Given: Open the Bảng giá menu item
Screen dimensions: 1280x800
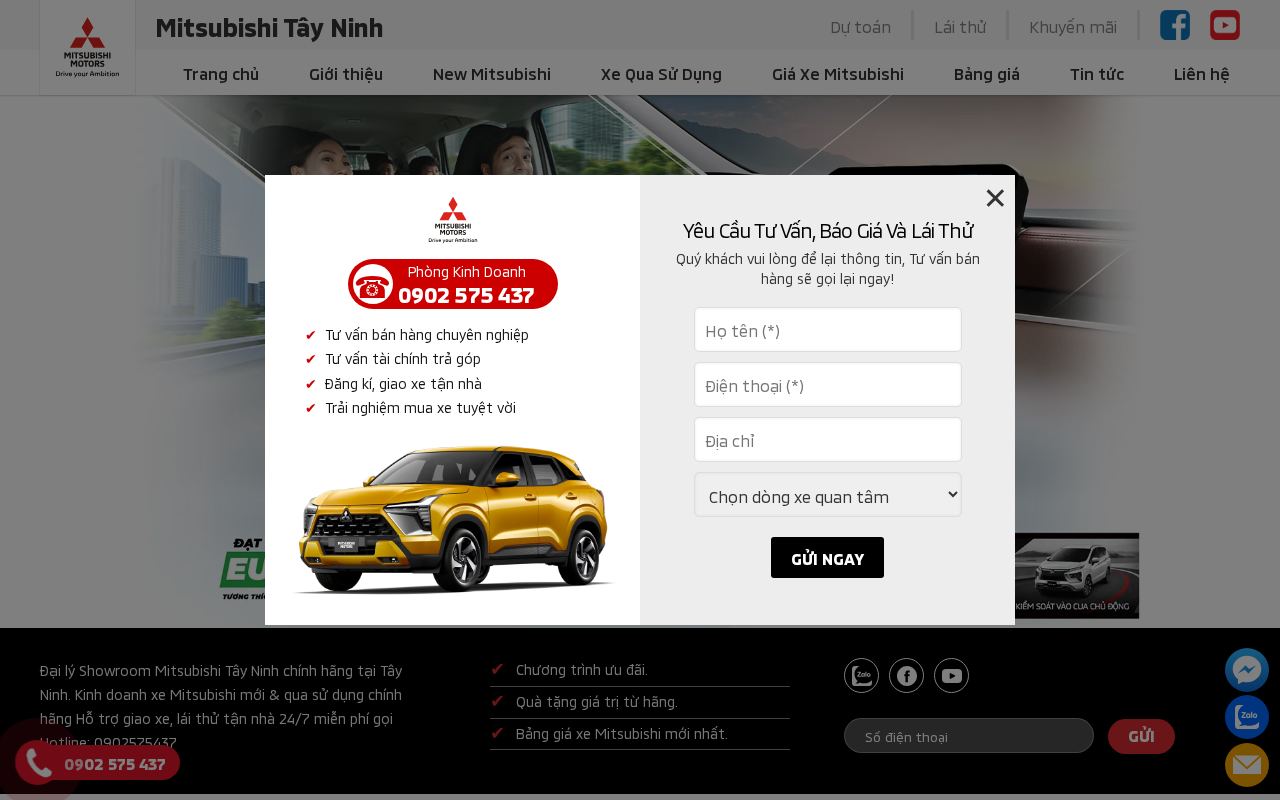Looking at the screenshot, I should pyautogui.click(x=987, y=74).
